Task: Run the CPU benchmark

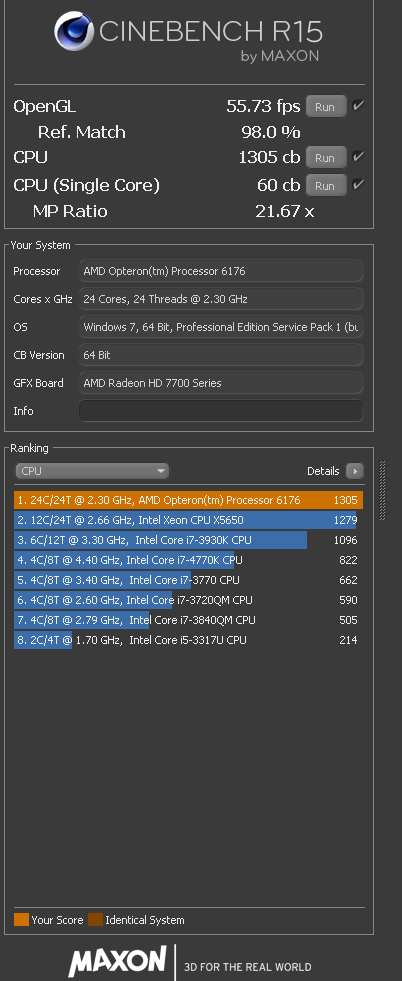Action: [x=325, y=158]
